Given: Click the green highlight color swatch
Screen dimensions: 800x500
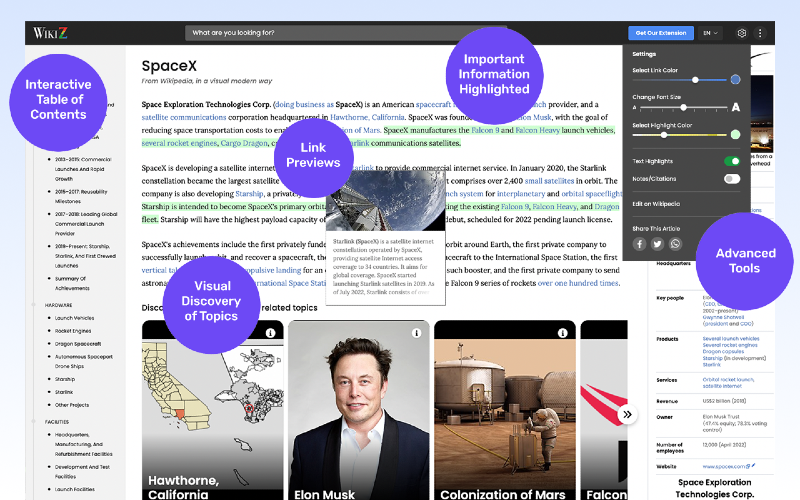Looking at the screenshot, I should 735,135.
